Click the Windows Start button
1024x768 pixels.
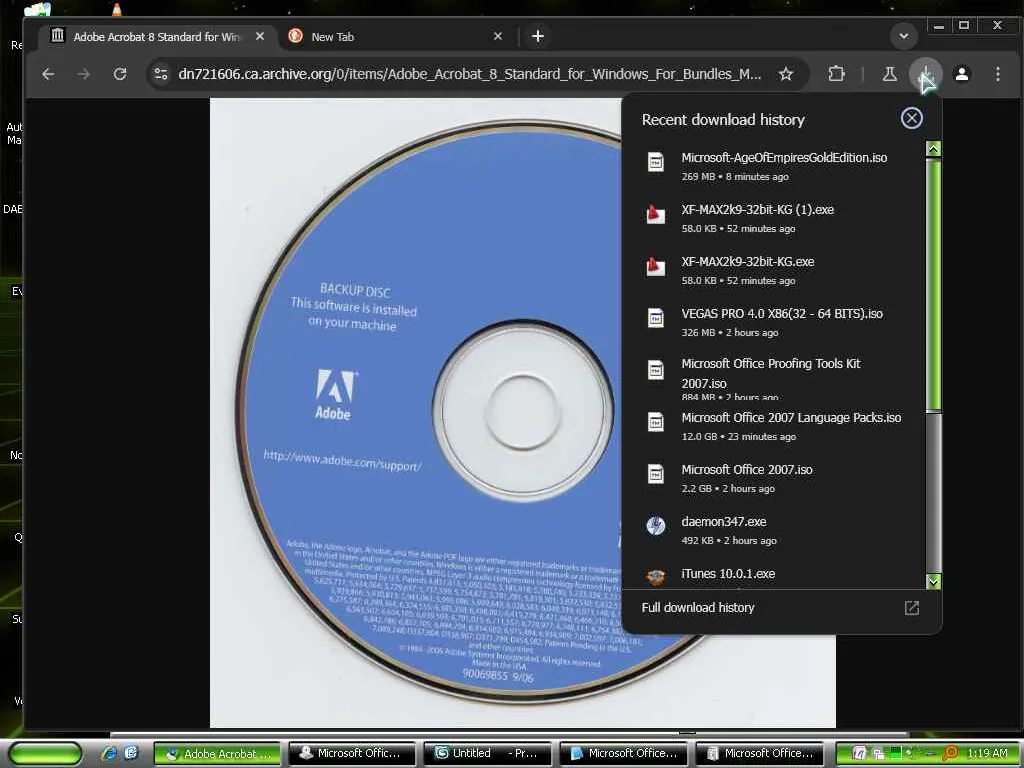point(45,754)
